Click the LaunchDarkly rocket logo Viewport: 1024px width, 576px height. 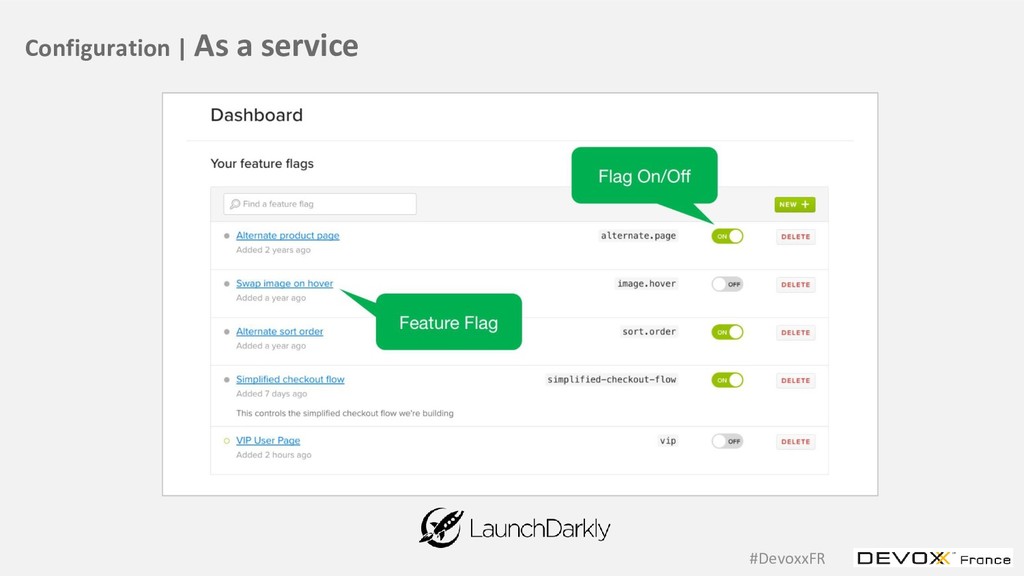[441, 528]
